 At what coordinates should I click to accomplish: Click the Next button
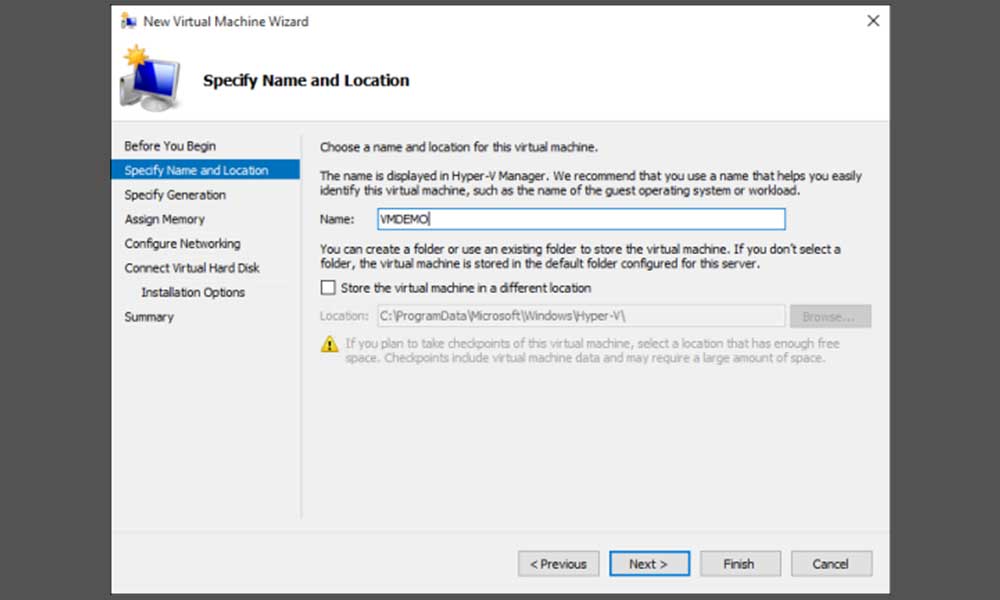(649, 563)
